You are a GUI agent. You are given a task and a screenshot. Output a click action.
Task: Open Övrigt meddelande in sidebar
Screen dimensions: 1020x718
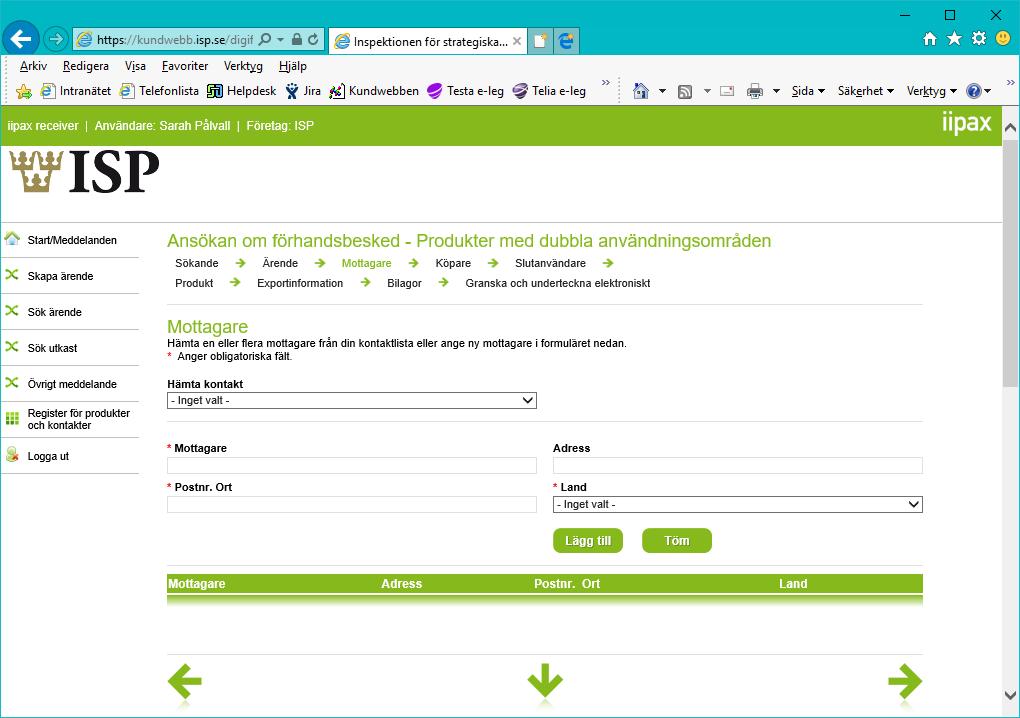[x=72, y=384]
